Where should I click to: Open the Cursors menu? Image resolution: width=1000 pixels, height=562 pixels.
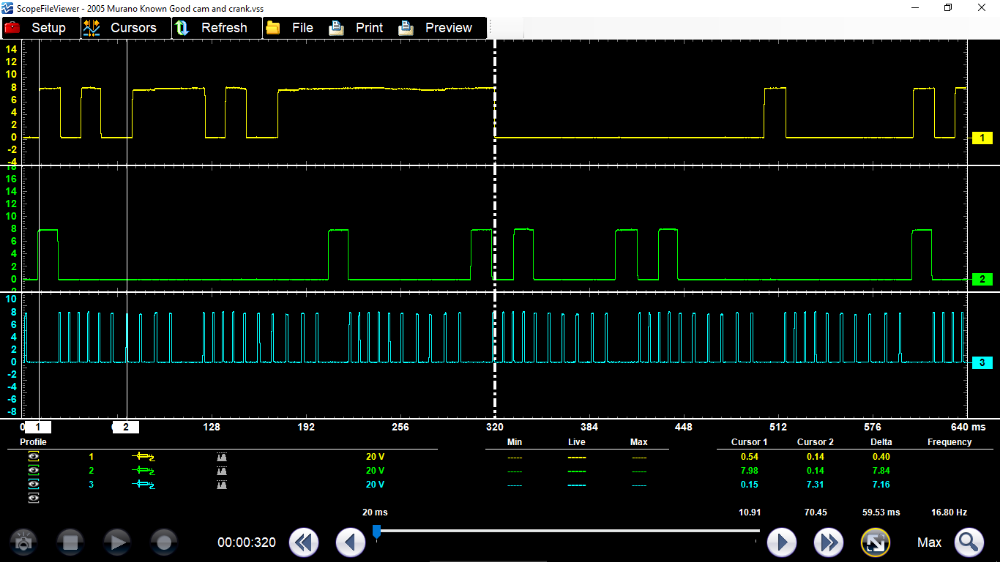(121, 28)
